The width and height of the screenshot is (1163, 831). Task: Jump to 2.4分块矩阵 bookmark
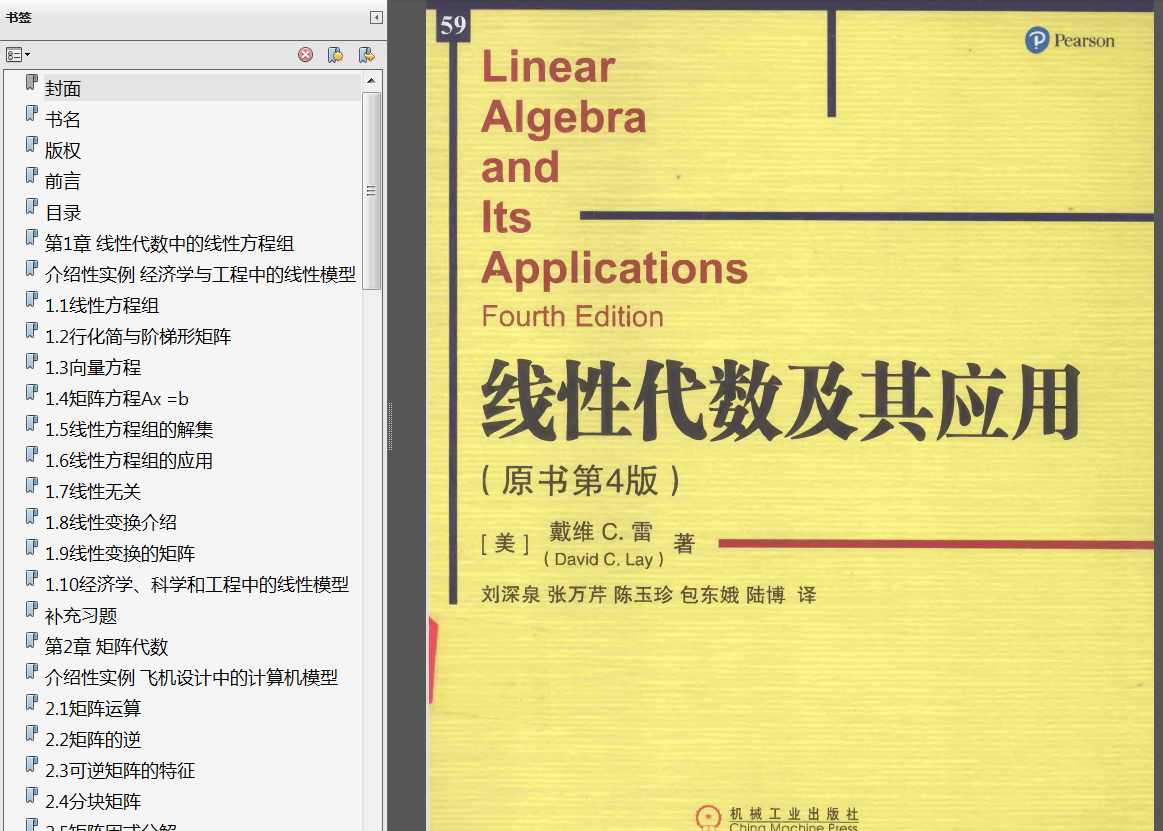coord(93,802)
